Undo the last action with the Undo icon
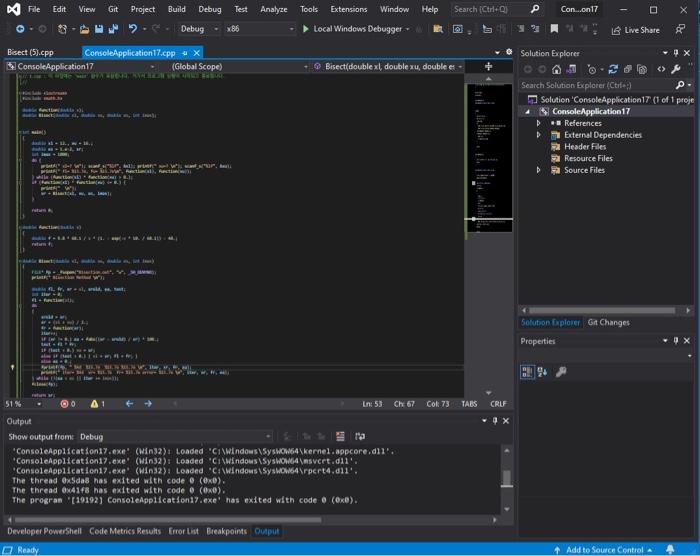 pyautogui.click(x=133, y=29)
